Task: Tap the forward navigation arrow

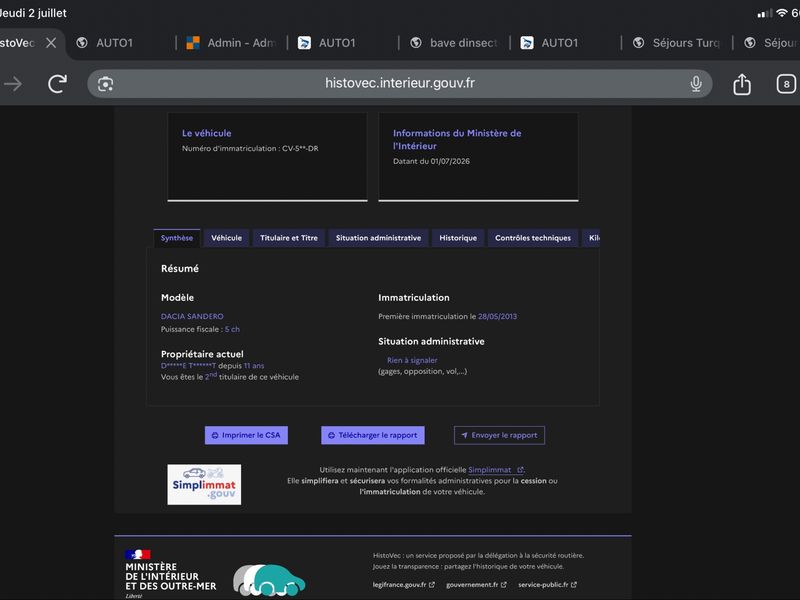Action: click(13, 84)
